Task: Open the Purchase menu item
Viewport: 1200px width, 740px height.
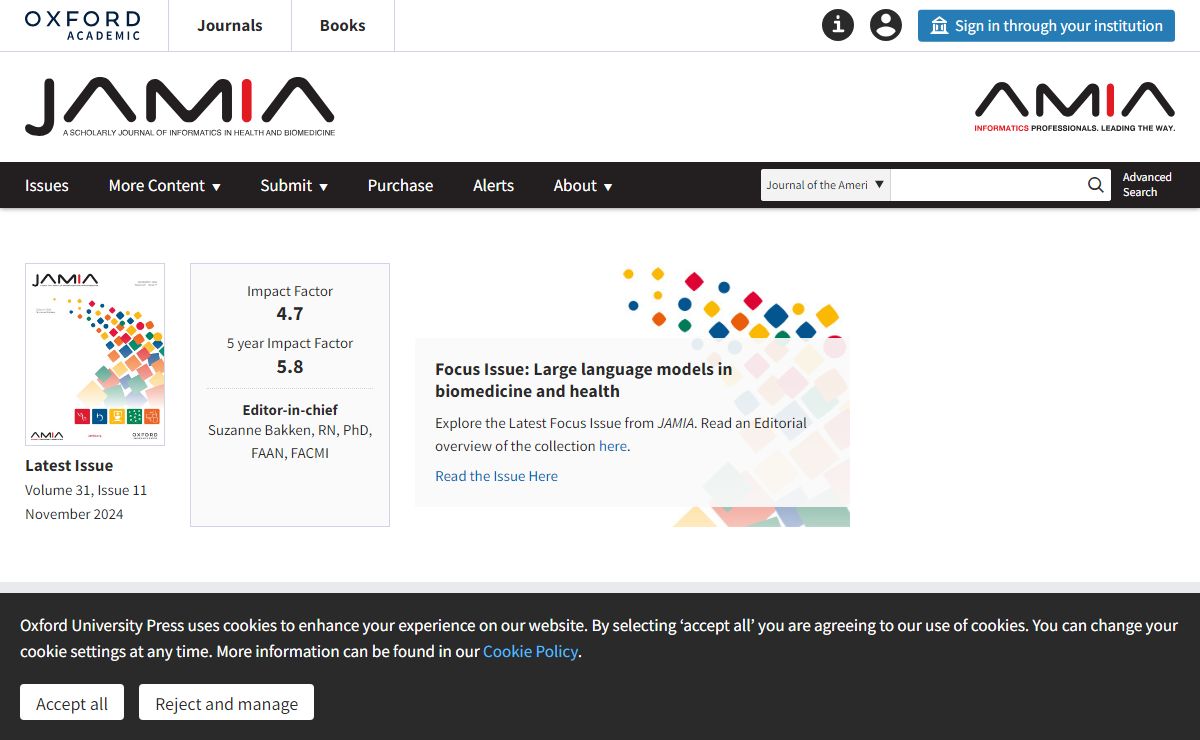Action: pyautogui.click(x=400, y=185)
